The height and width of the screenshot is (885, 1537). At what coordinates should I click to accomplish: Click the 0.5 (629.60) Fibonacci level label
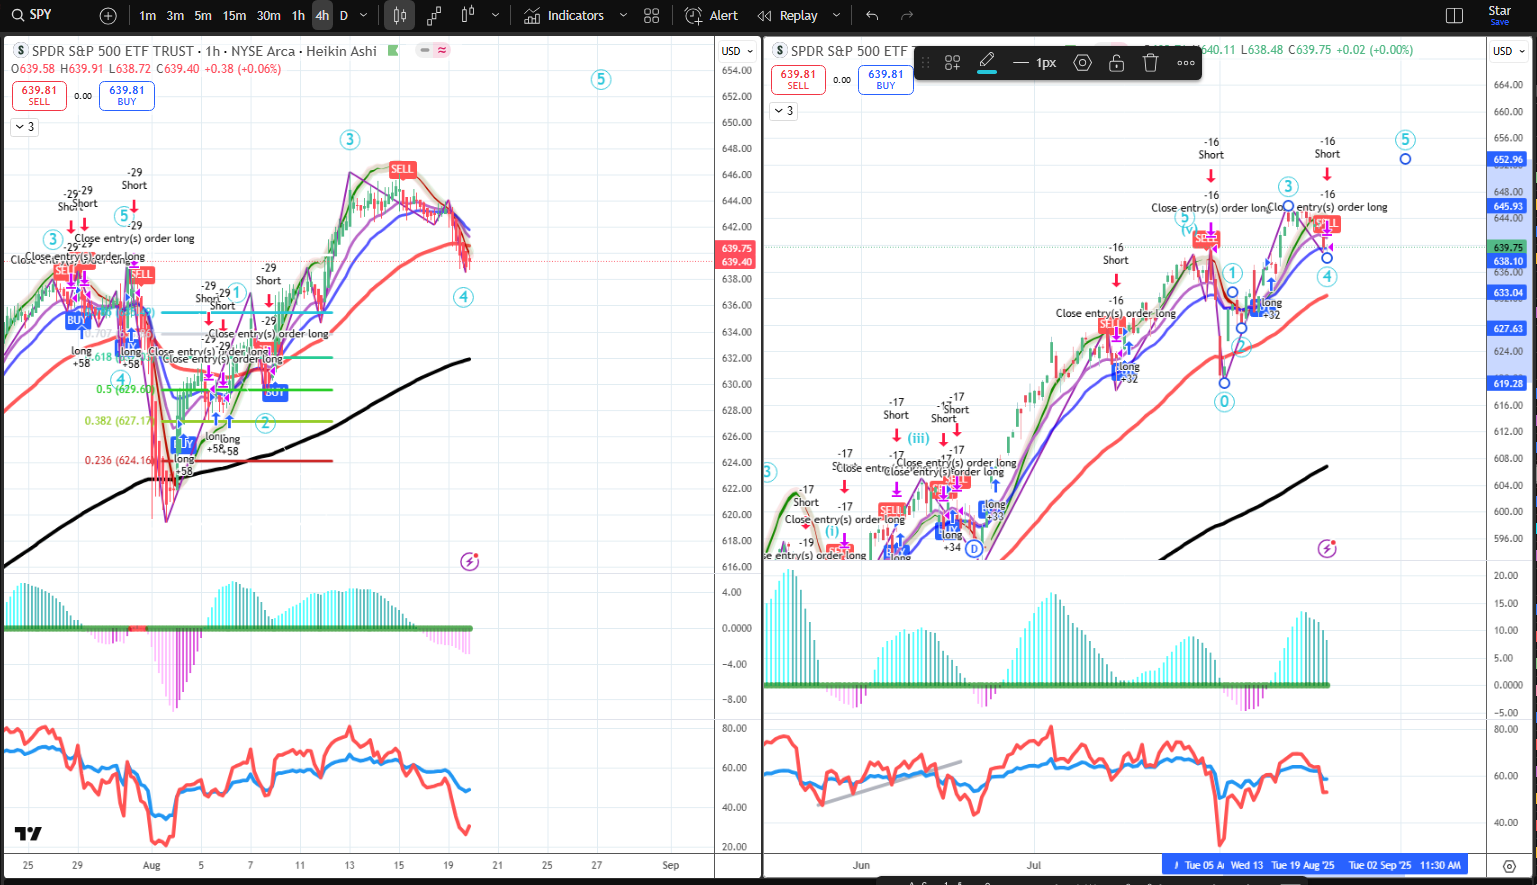click(125, 390)
